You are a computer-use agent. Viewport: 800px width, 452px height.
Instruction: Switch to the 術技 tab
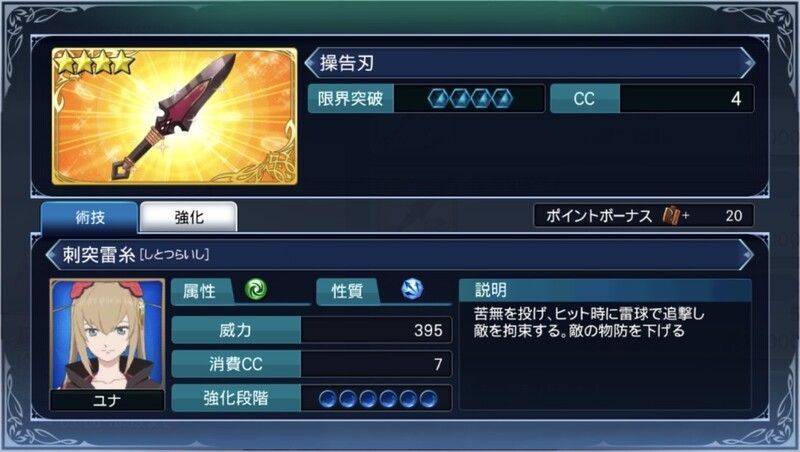tap(89, 217)
